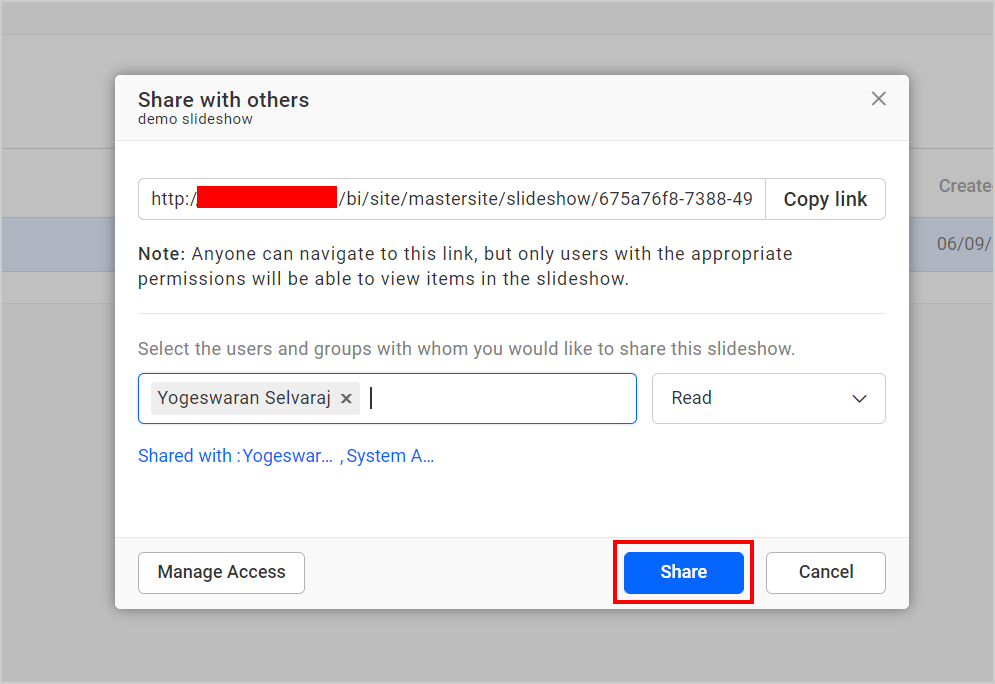Image resolution: width=995 pixels, height=684 pixels.
Task: Copy the slideshow link
Action: [825, 199]
